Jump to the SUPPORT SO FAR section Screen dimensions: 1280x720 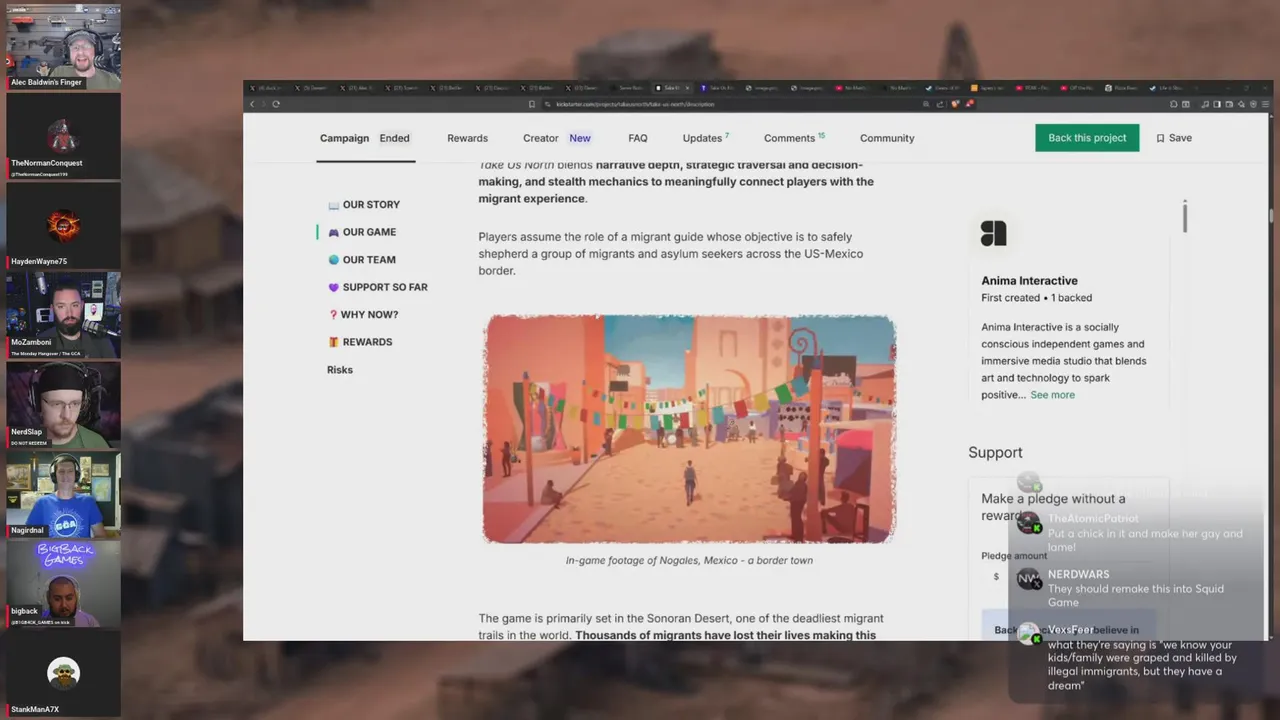coord(385,287)
